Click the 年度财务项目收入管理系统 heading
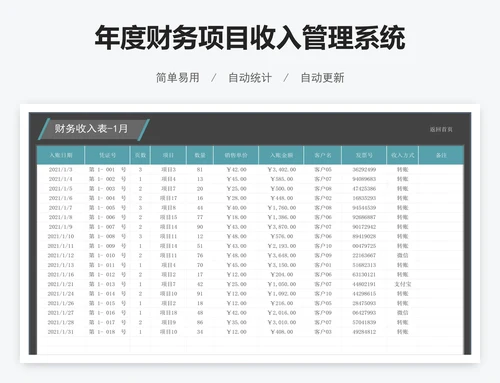The width and height of the screenshot is (500, 383). 250,37
